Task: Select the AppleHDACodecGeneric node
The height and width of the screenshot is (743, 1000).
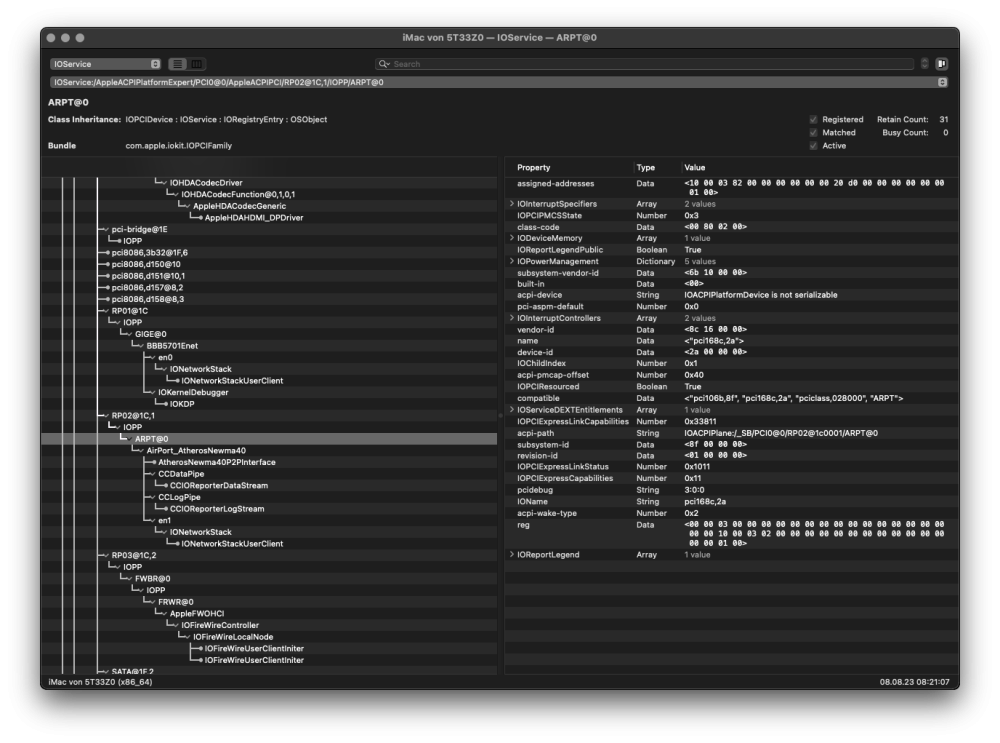Action: pos(240,206)
